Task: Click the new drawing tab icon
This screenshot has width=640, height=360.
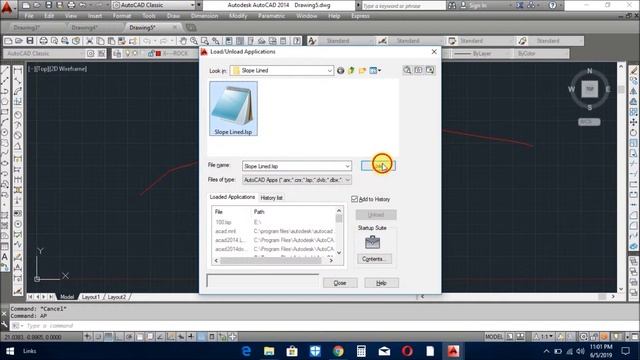Action: click(x=191, y=28)
